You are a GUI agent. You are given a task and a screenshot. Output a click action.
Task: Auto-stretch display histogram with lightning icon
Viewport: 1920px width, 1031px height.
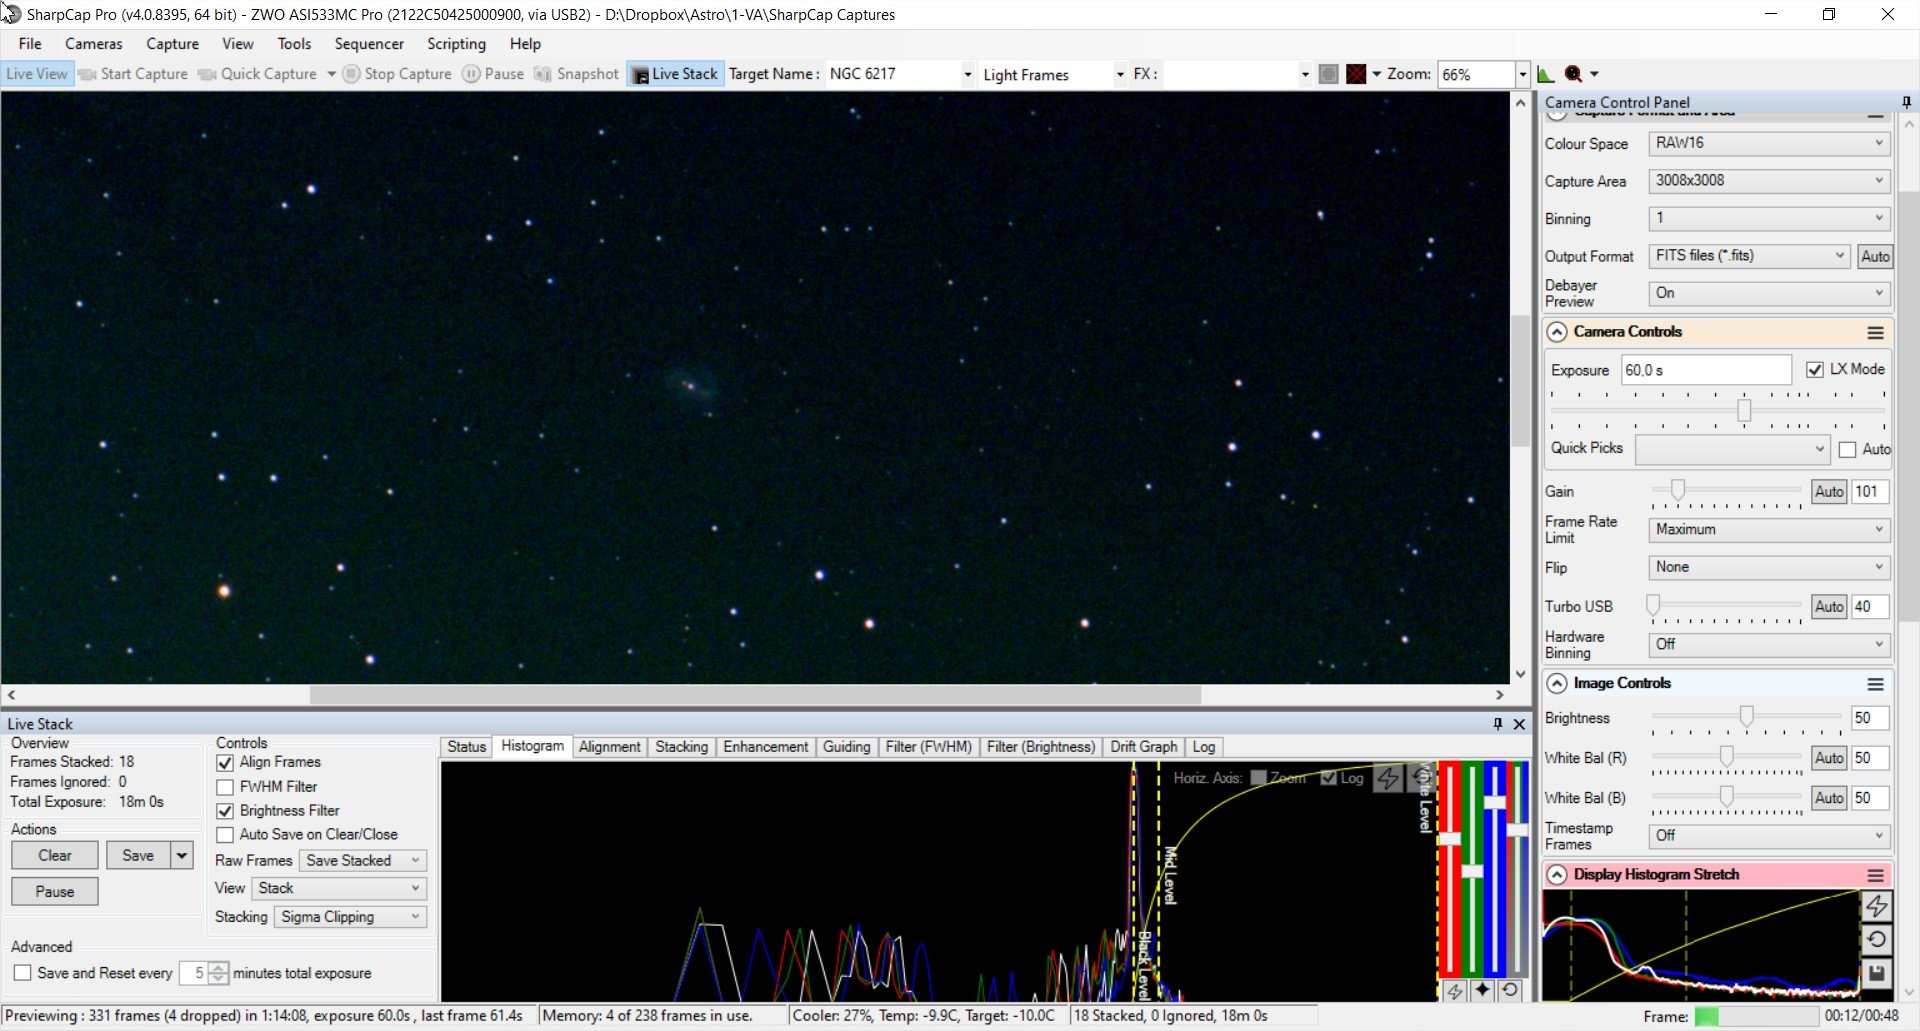point(1876,906)
